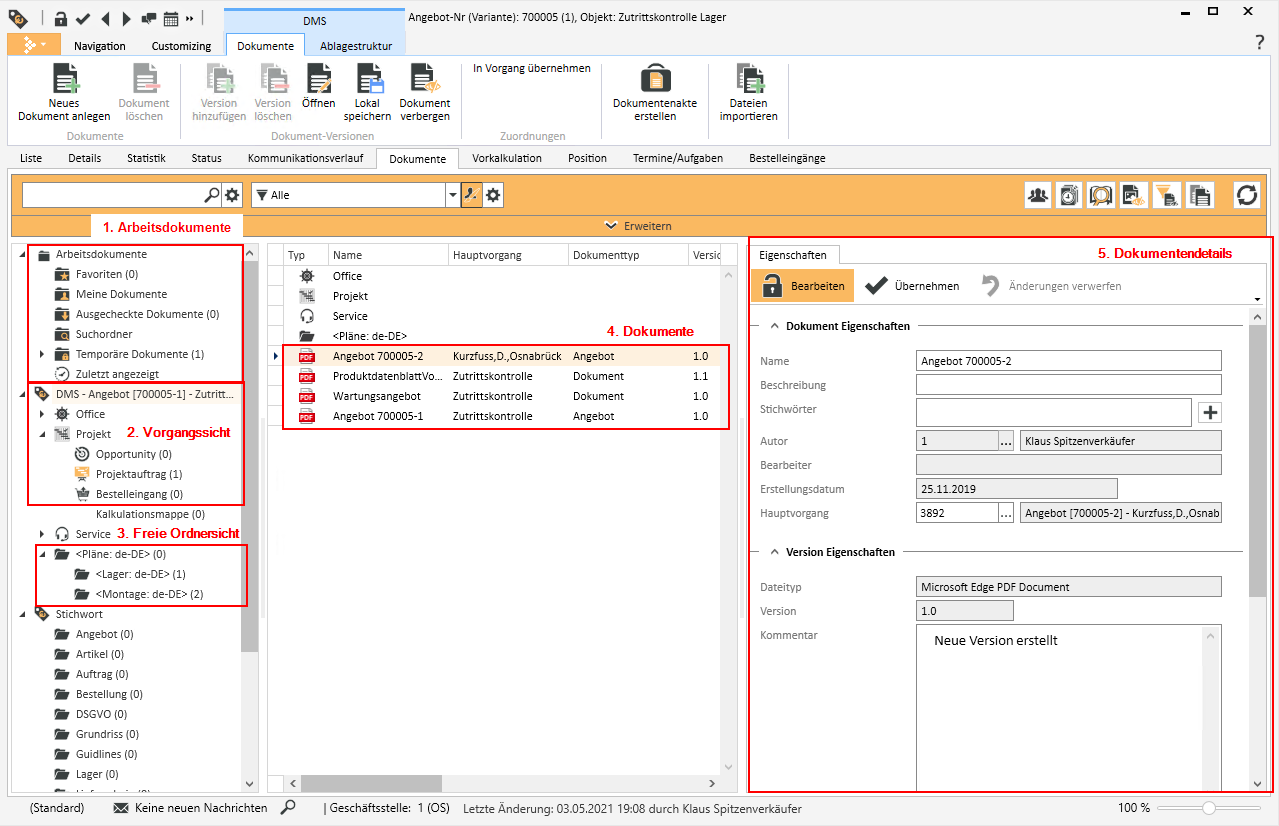The height and width of the screenshot is (826, 1279).
Task: Click the refresh icon in orange toolbar
Action: pyautogui.click(x=1246, y=195)
